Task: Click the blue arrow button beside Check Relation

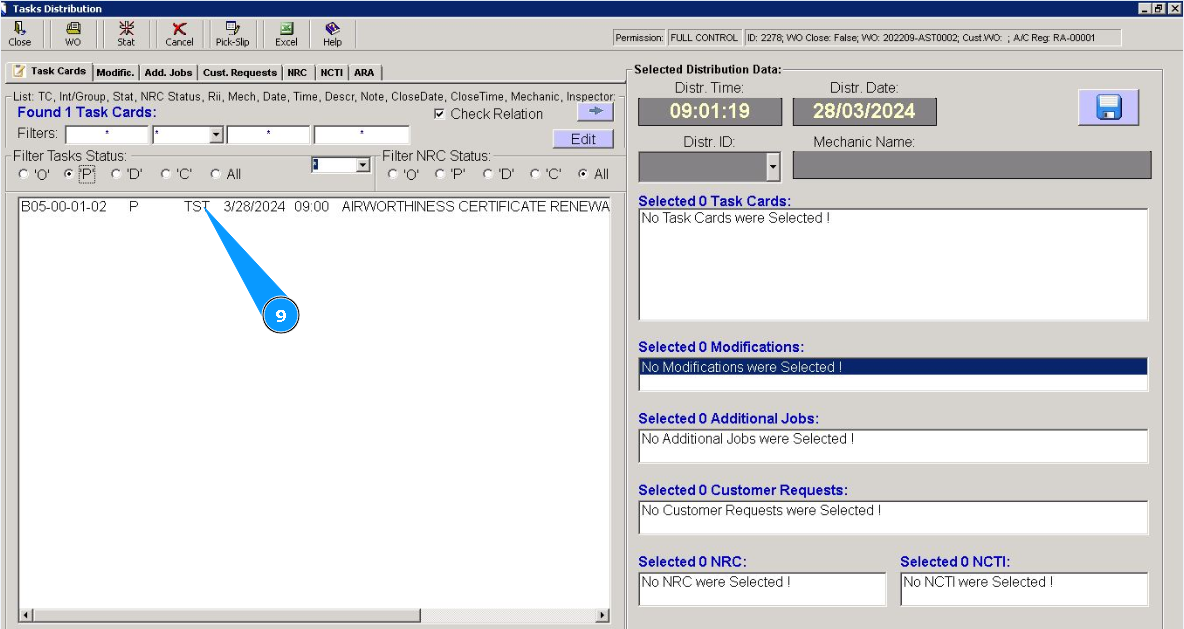Action: coord(595,111)
